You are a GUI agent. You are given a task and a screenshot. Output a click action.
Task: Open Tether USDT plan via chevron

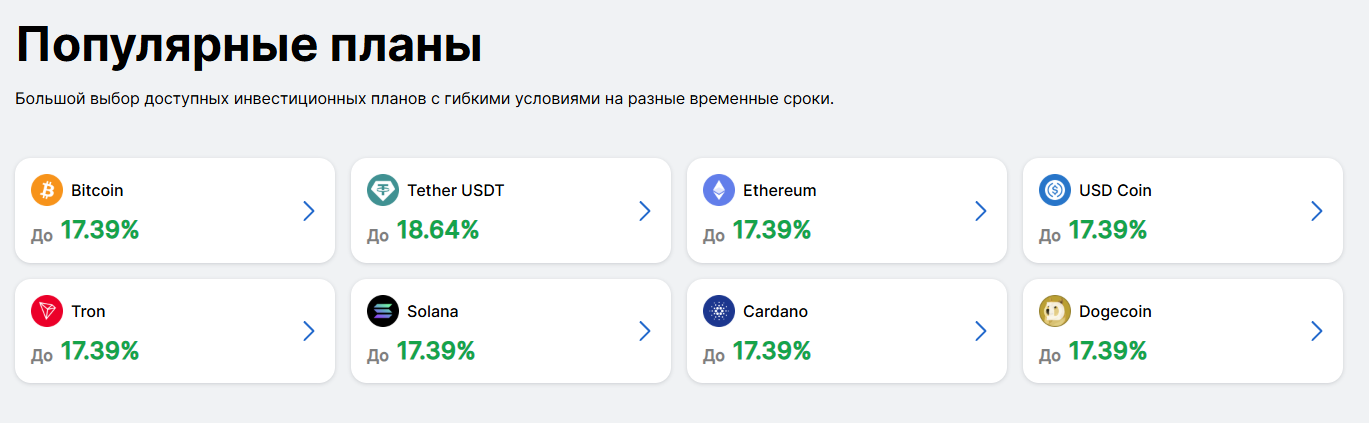[645, 210]
